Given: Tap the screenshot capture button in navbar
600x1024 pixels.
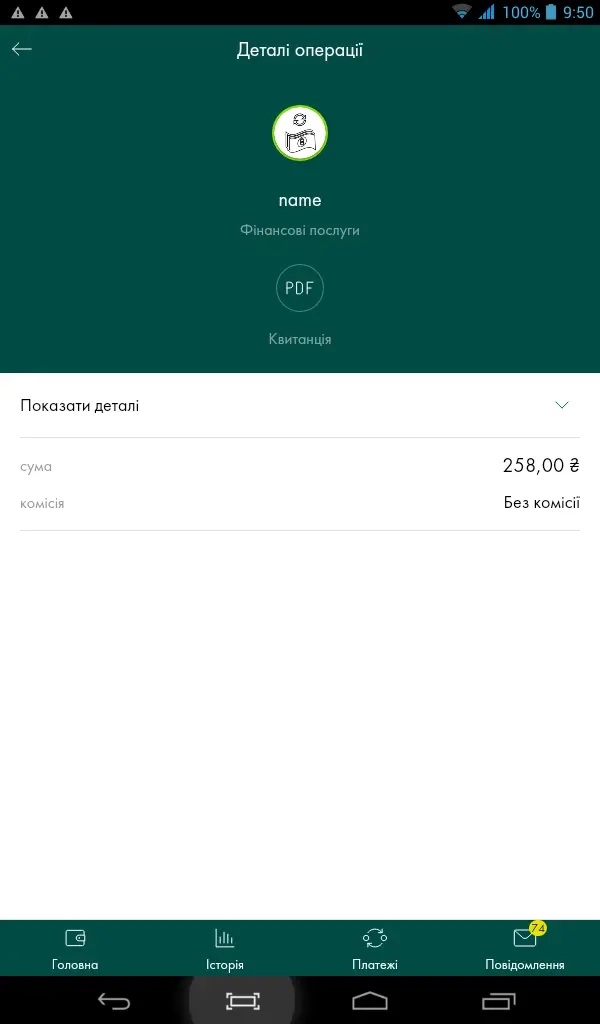Looking at the screenshot, I should point(242,1001).
